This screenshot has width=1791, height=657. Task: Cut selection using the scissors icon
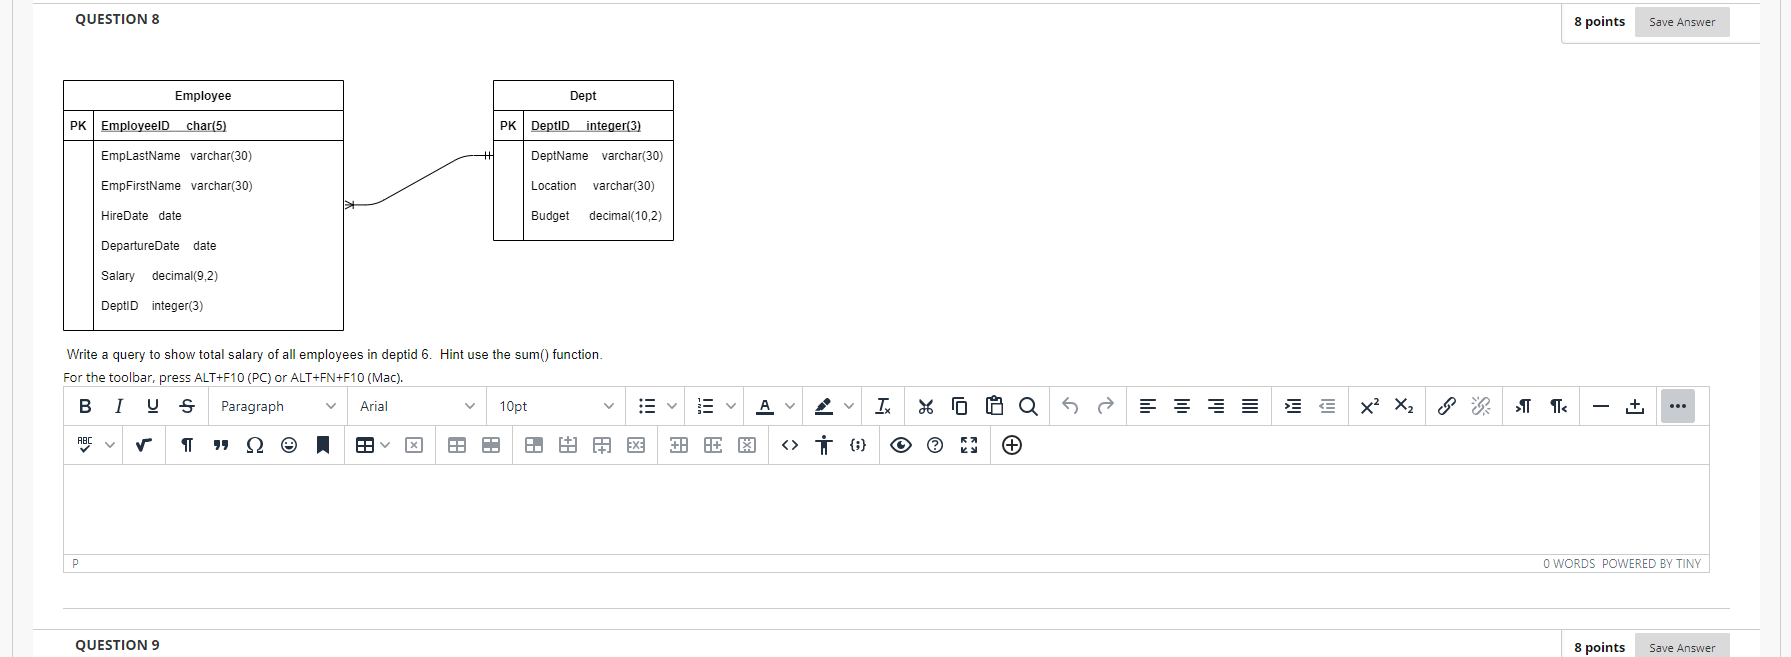(926, 406)
